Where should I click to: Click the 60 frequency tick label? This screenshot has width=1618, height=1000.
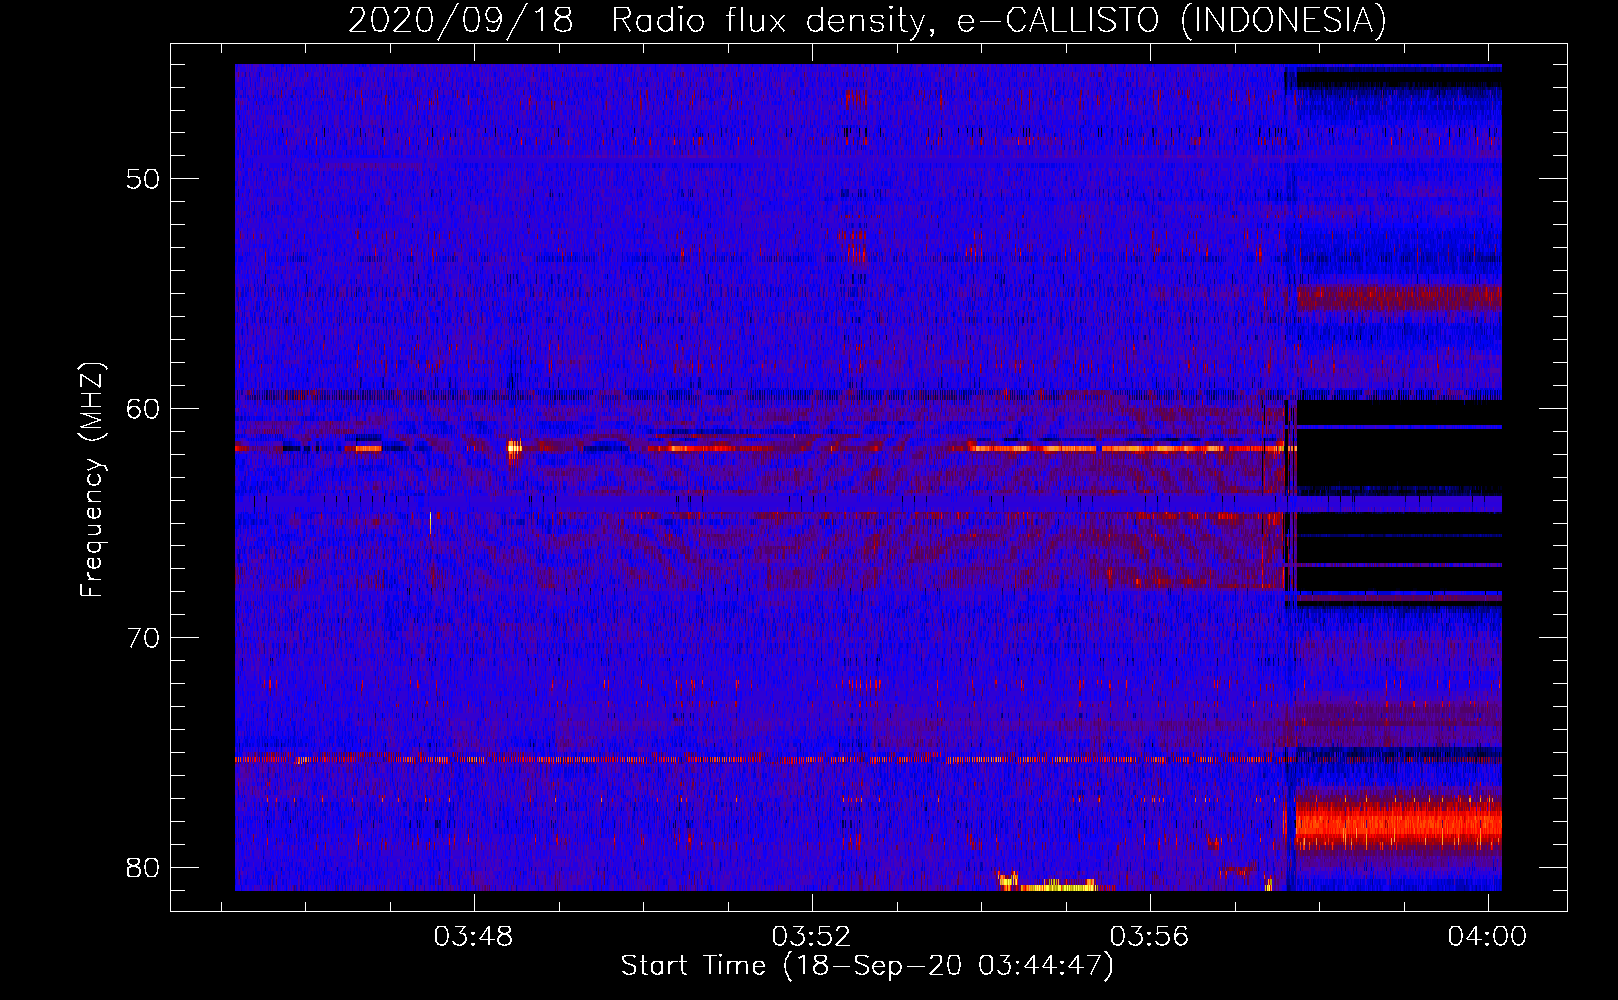[x=143, y=409]
